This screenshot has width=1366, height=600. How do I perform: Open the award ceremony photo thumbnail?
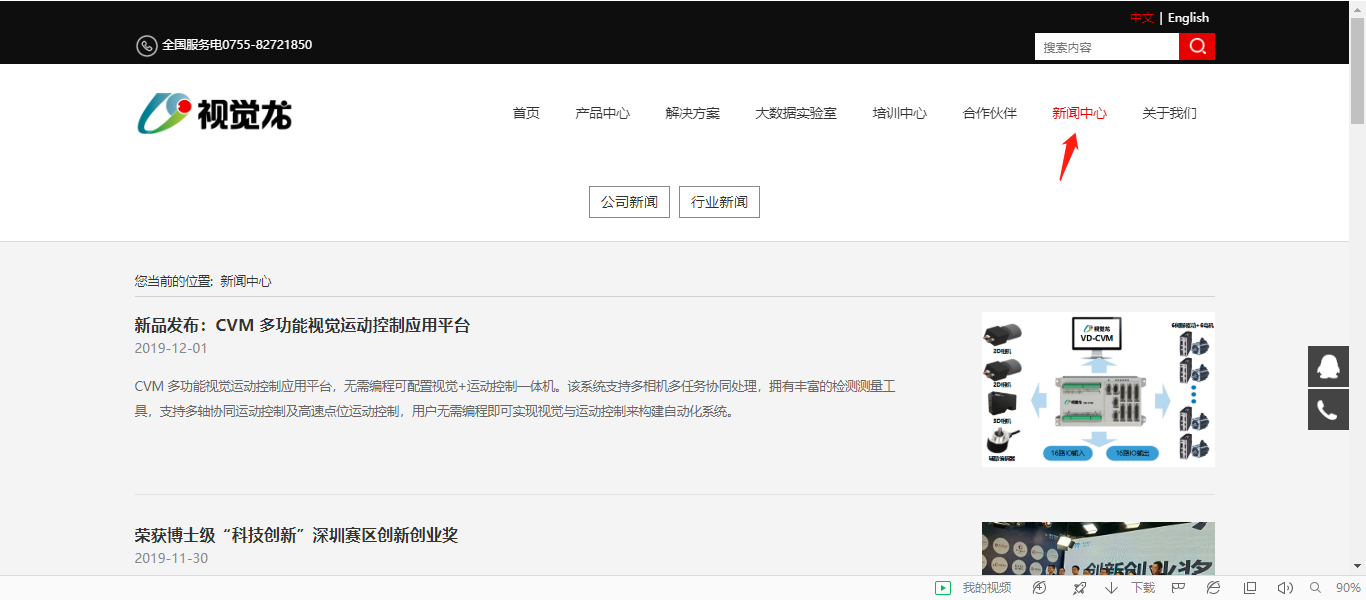(1098, 548)
